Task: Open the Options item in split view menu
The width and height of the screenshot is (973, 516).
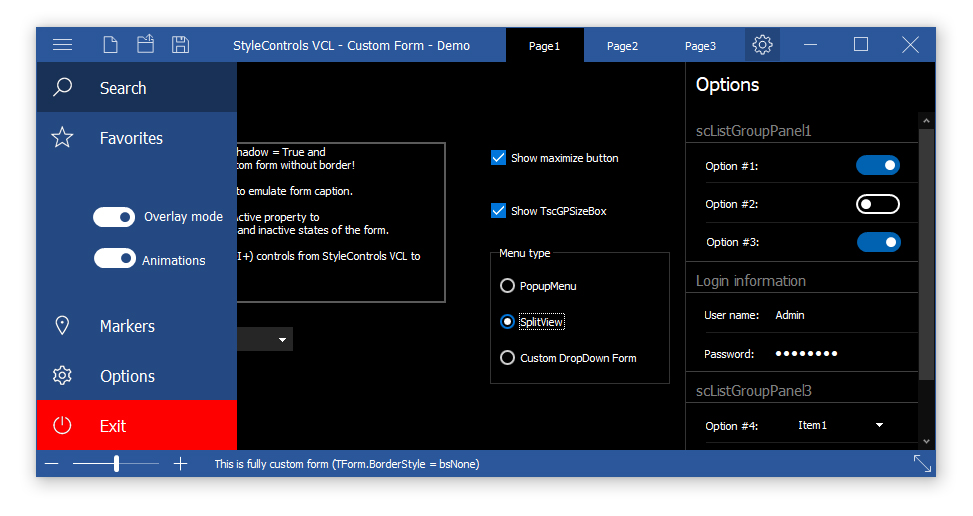Action: tap(137, 376)
